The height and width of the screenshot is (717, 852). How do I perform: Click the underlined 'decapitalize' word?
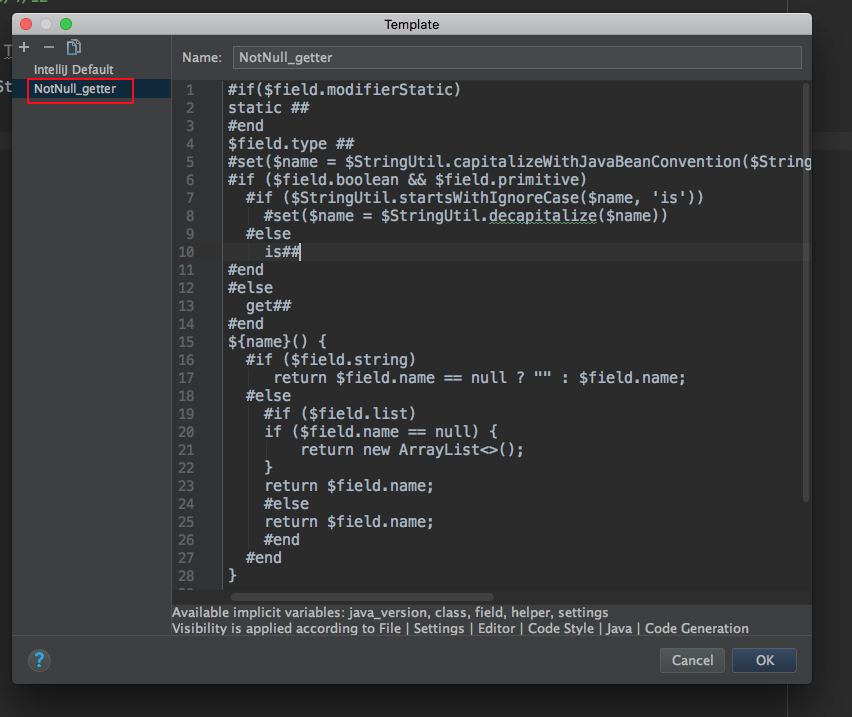click(x=542, y=216)
